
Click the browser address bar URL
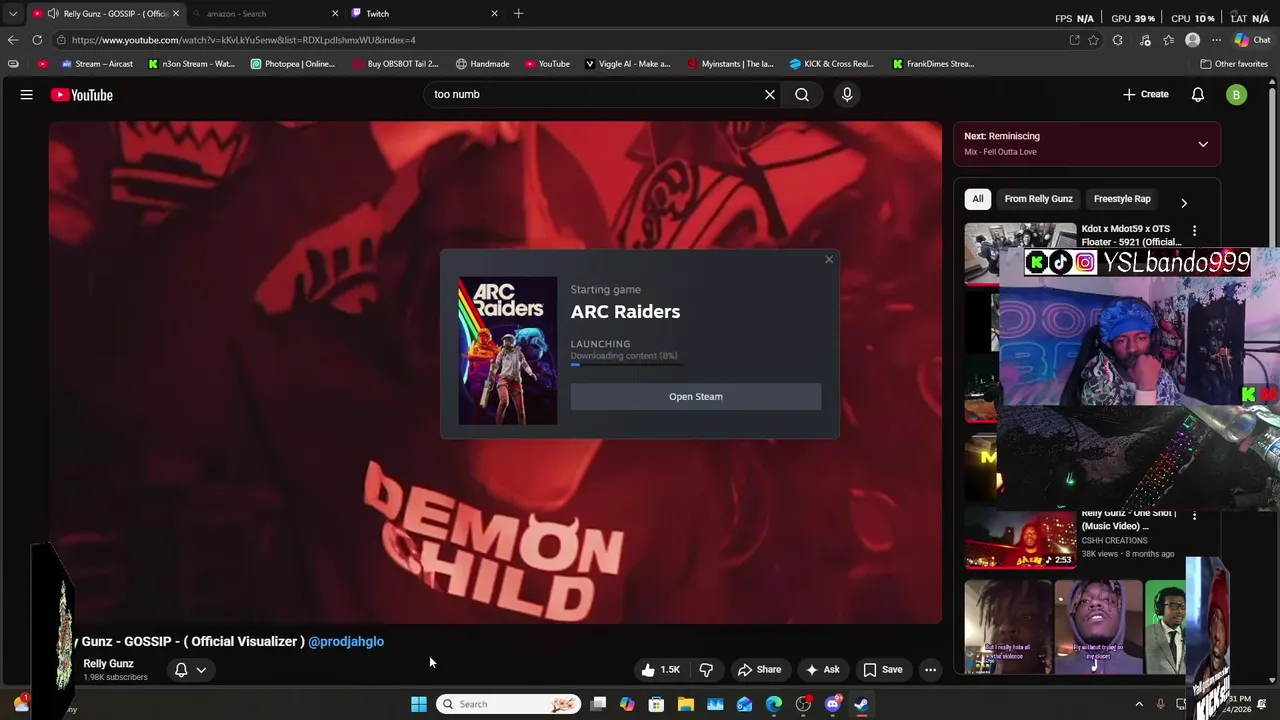click(244, 40)
